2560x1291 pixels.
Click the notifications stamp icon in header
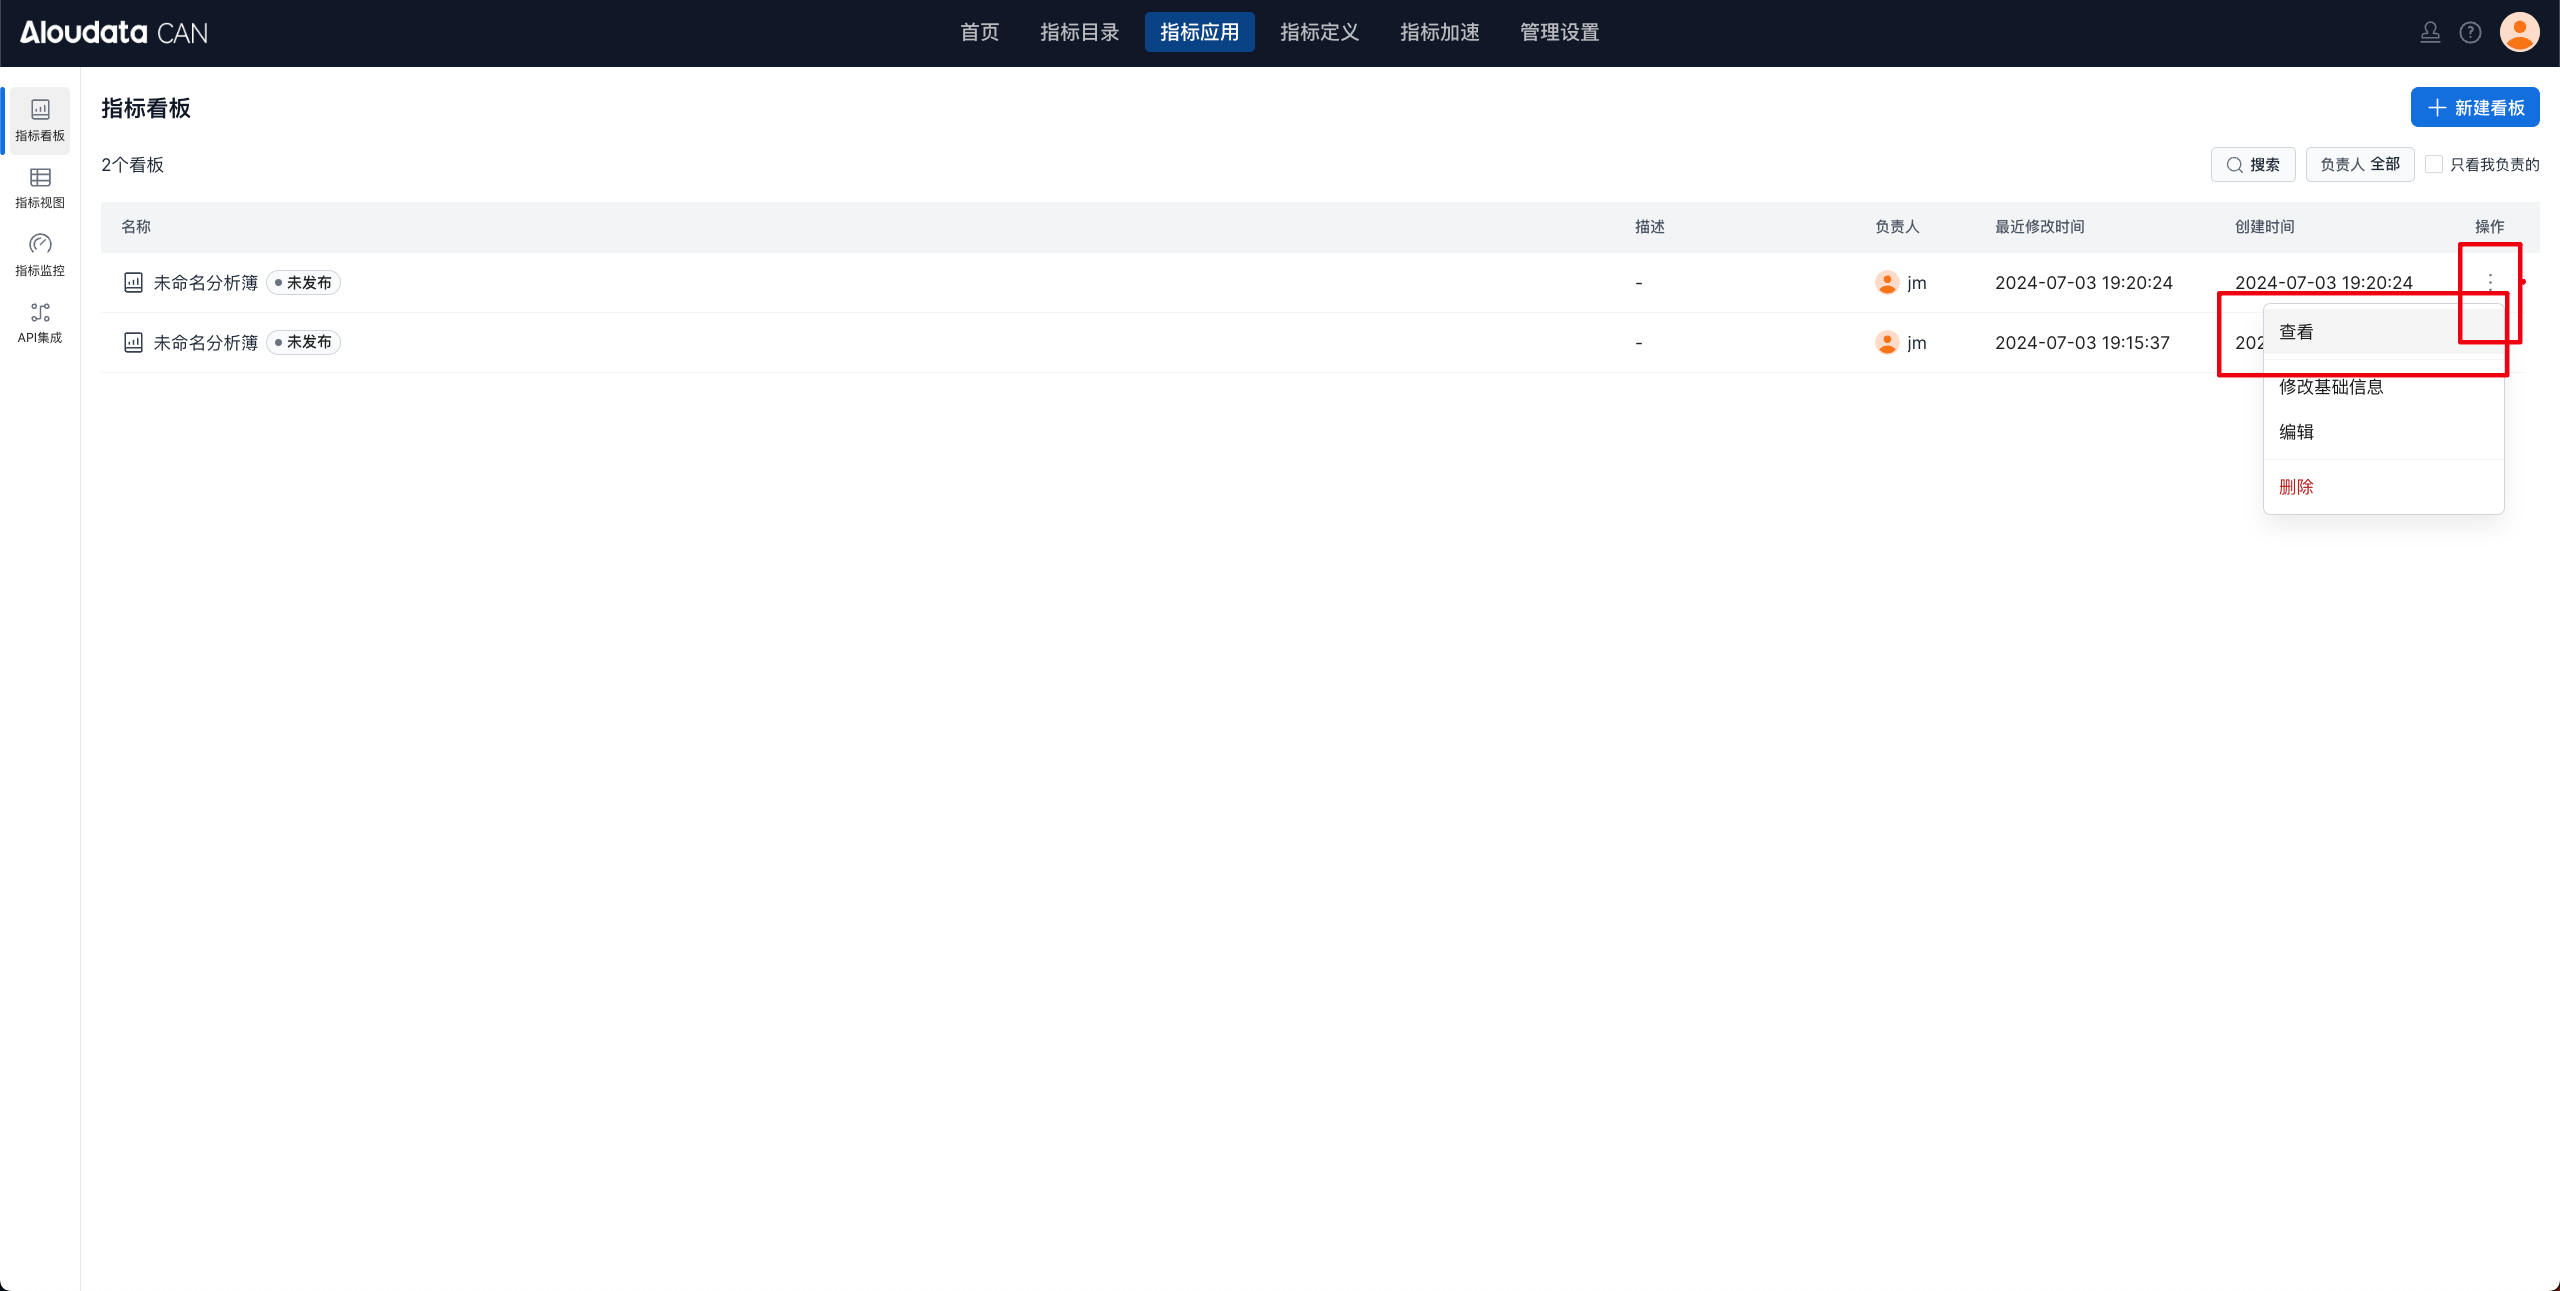click(x=2430, y=33)
